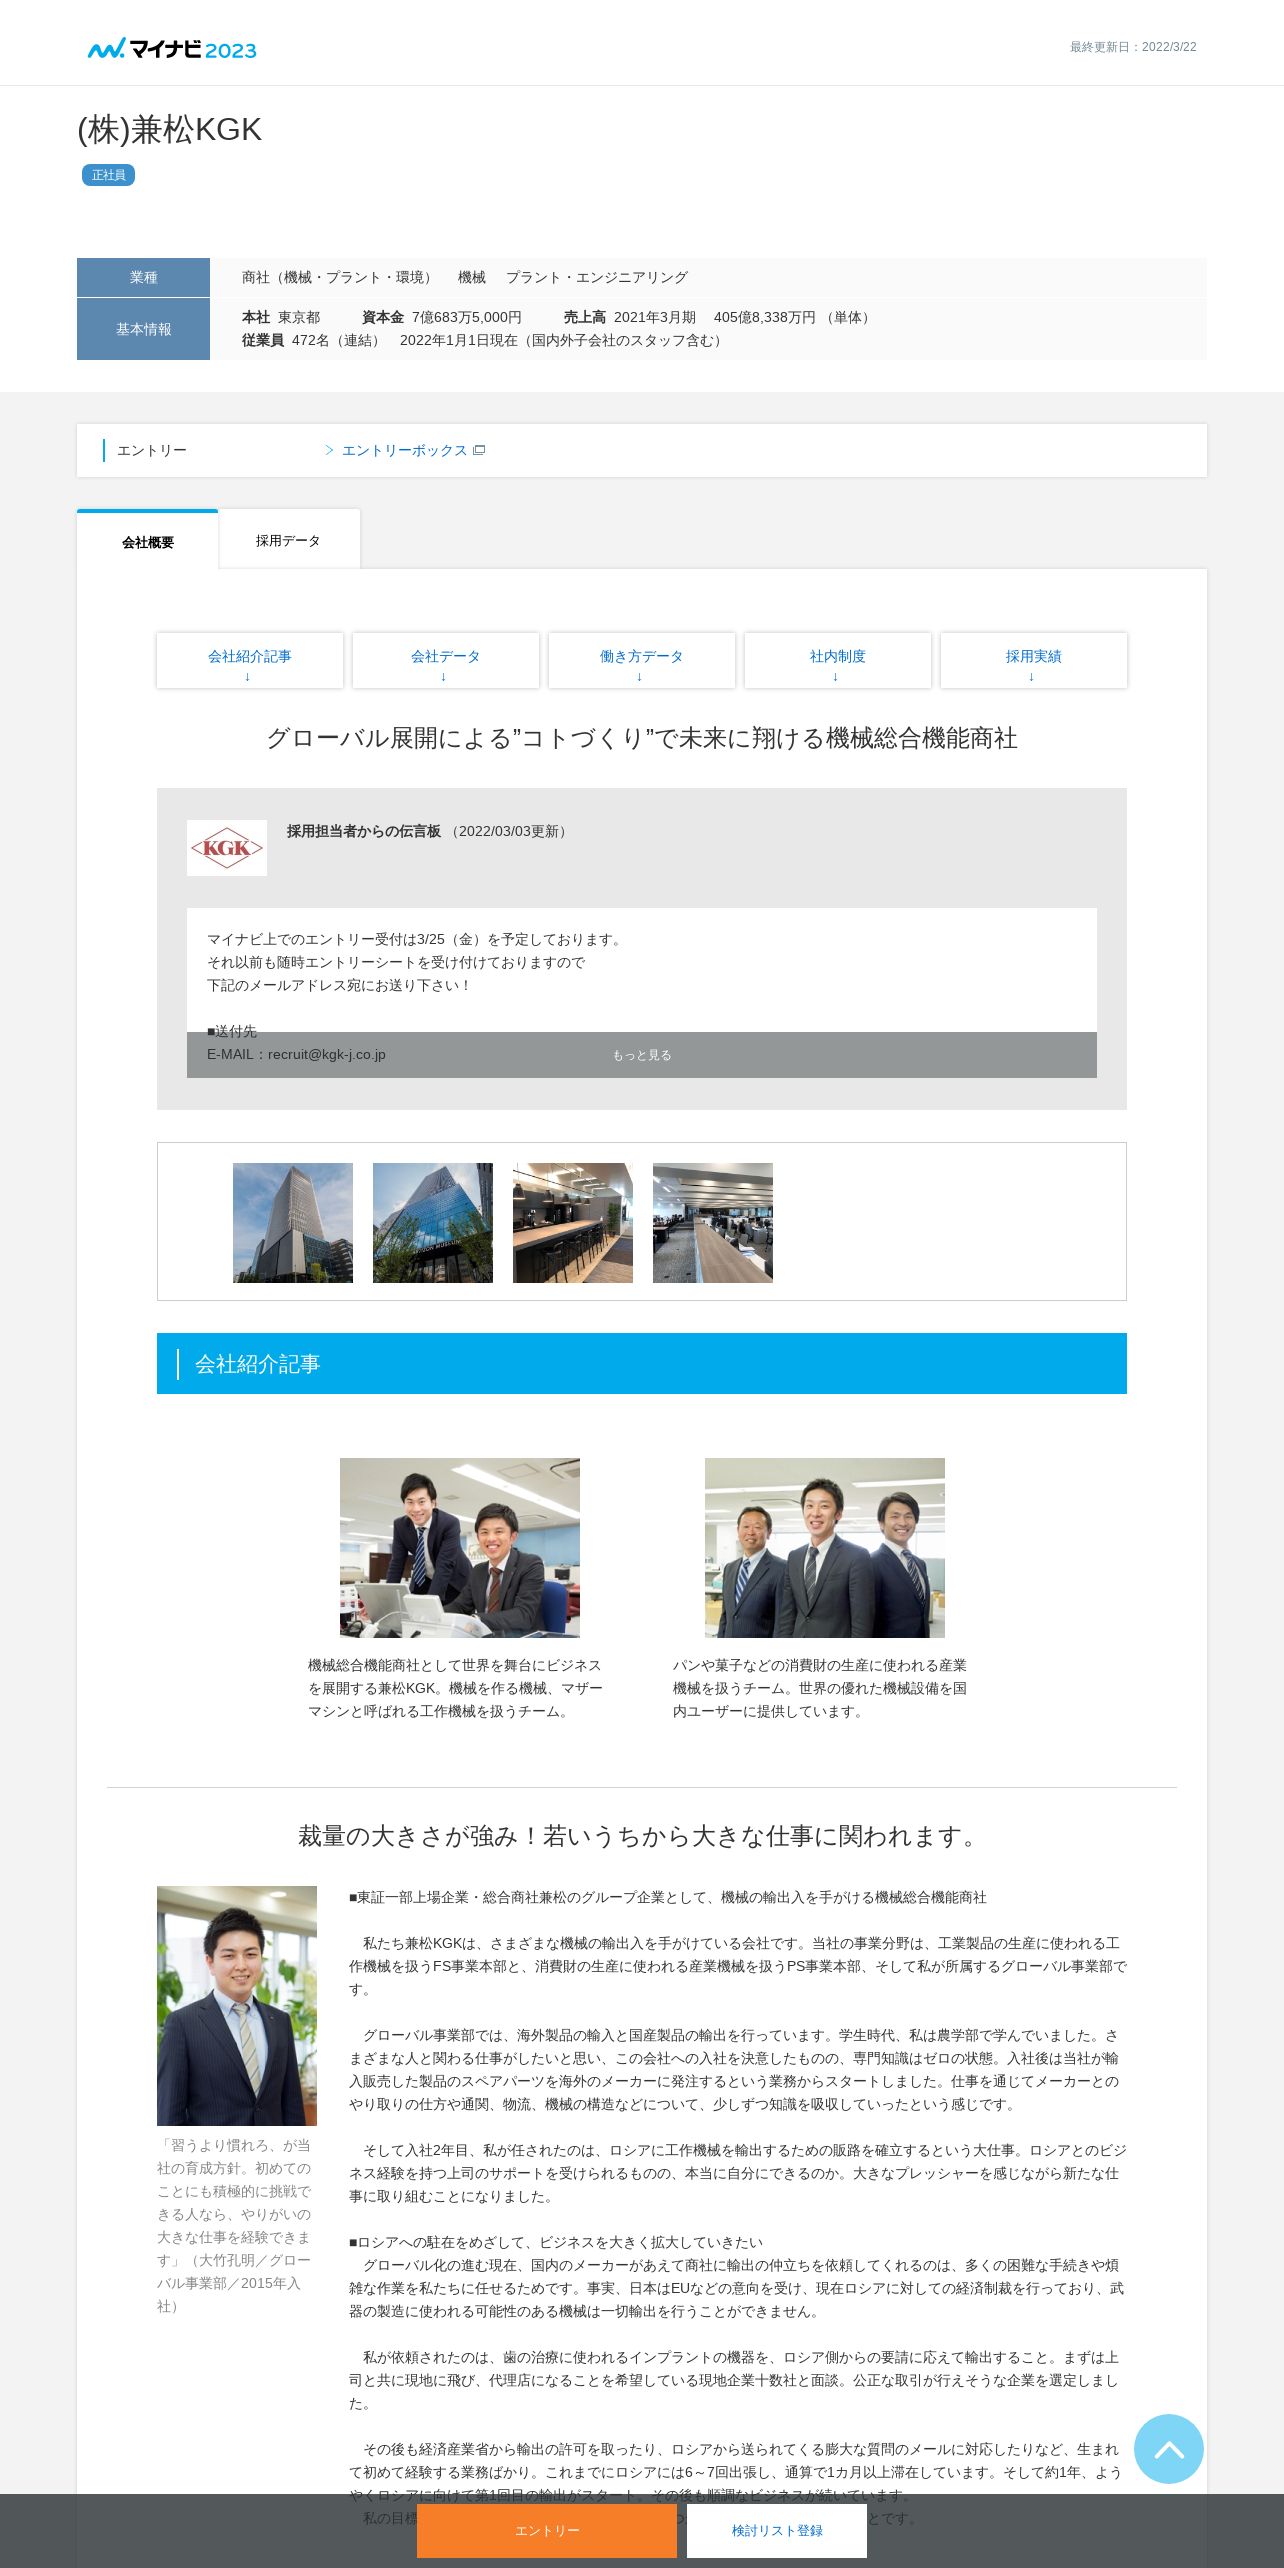Click the 最終更新日：2022/3/22 text
Screen dimensions: 1284x2568
(1133, 47)
